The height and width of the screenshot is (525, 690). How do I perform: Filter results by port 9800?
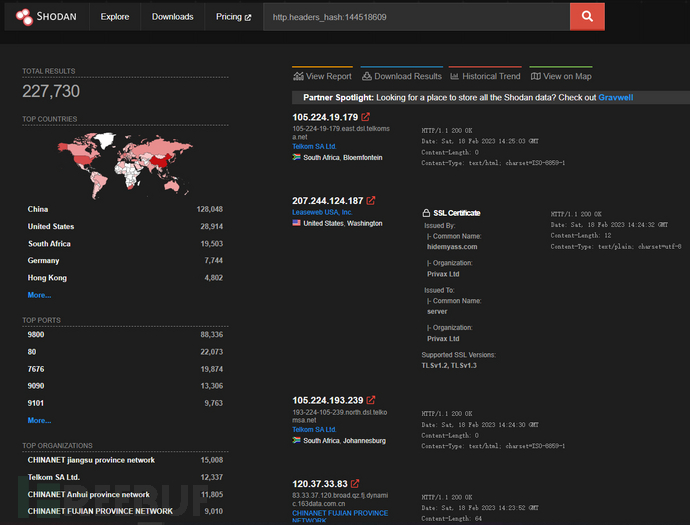coord(36,334)
